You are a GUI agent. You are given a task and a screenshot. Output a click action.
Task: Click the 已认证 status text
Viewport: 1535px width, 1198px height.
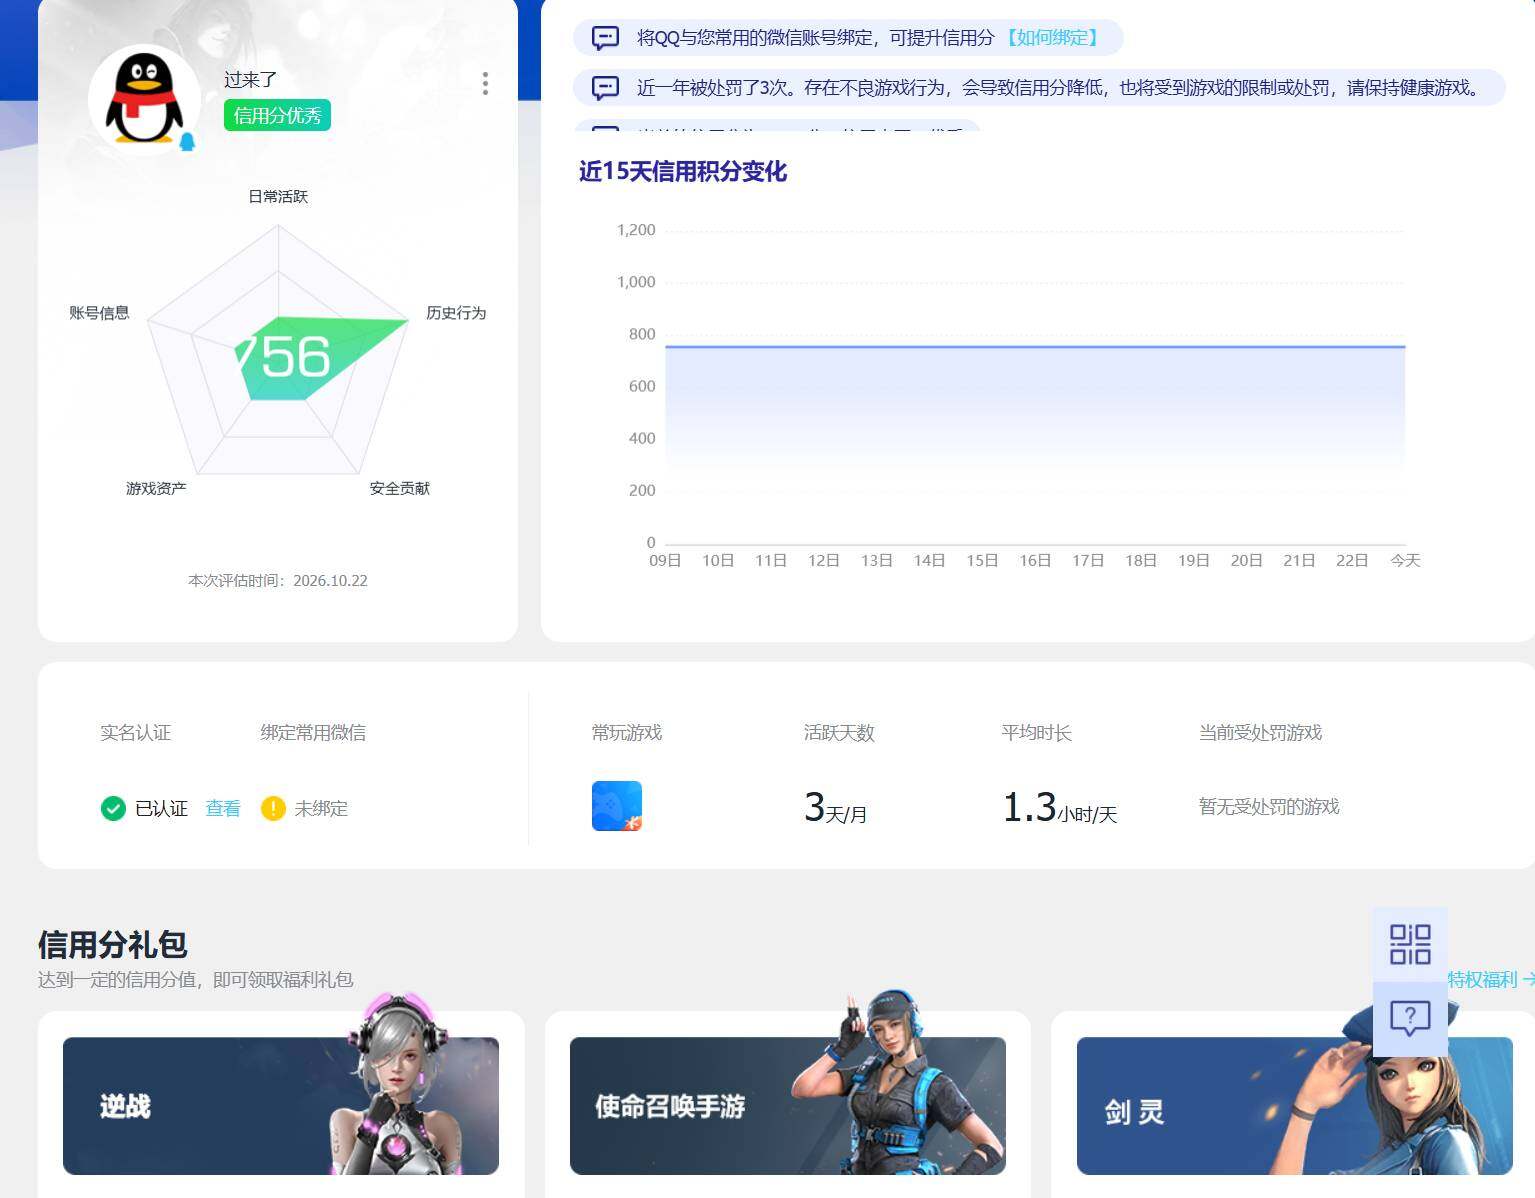coord(161,808)
